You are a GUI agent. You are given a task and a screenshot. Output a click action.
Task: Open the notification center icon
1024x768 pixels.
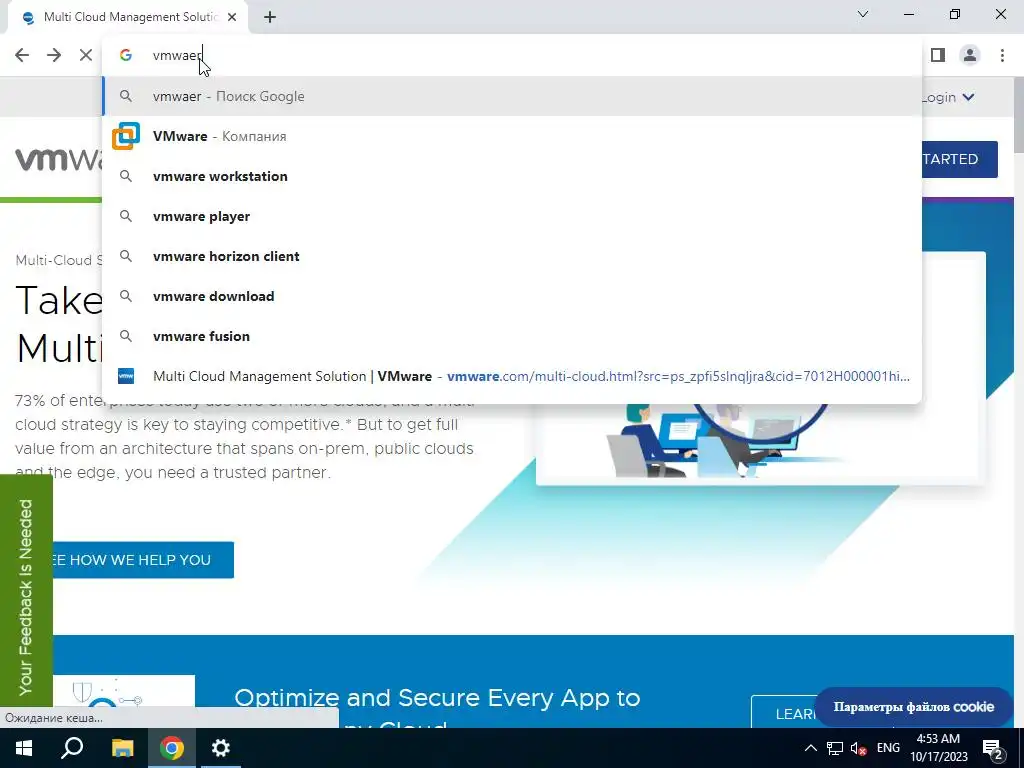tap(993, 749)
